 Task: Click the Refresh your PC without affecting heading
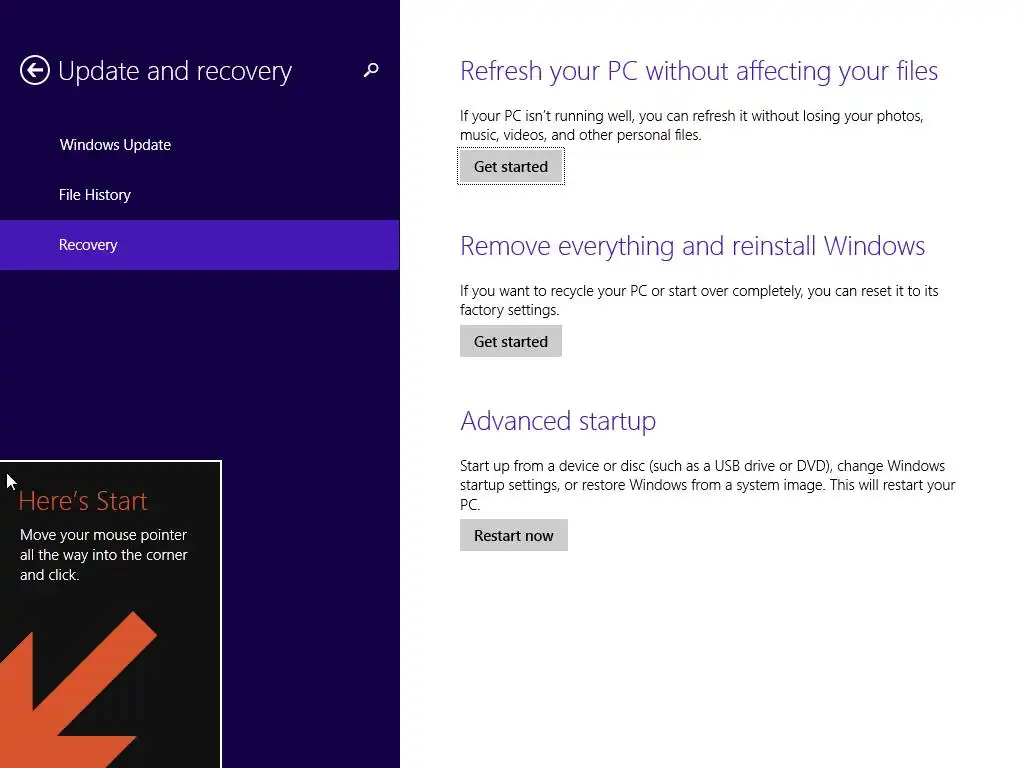coord(699,71)
